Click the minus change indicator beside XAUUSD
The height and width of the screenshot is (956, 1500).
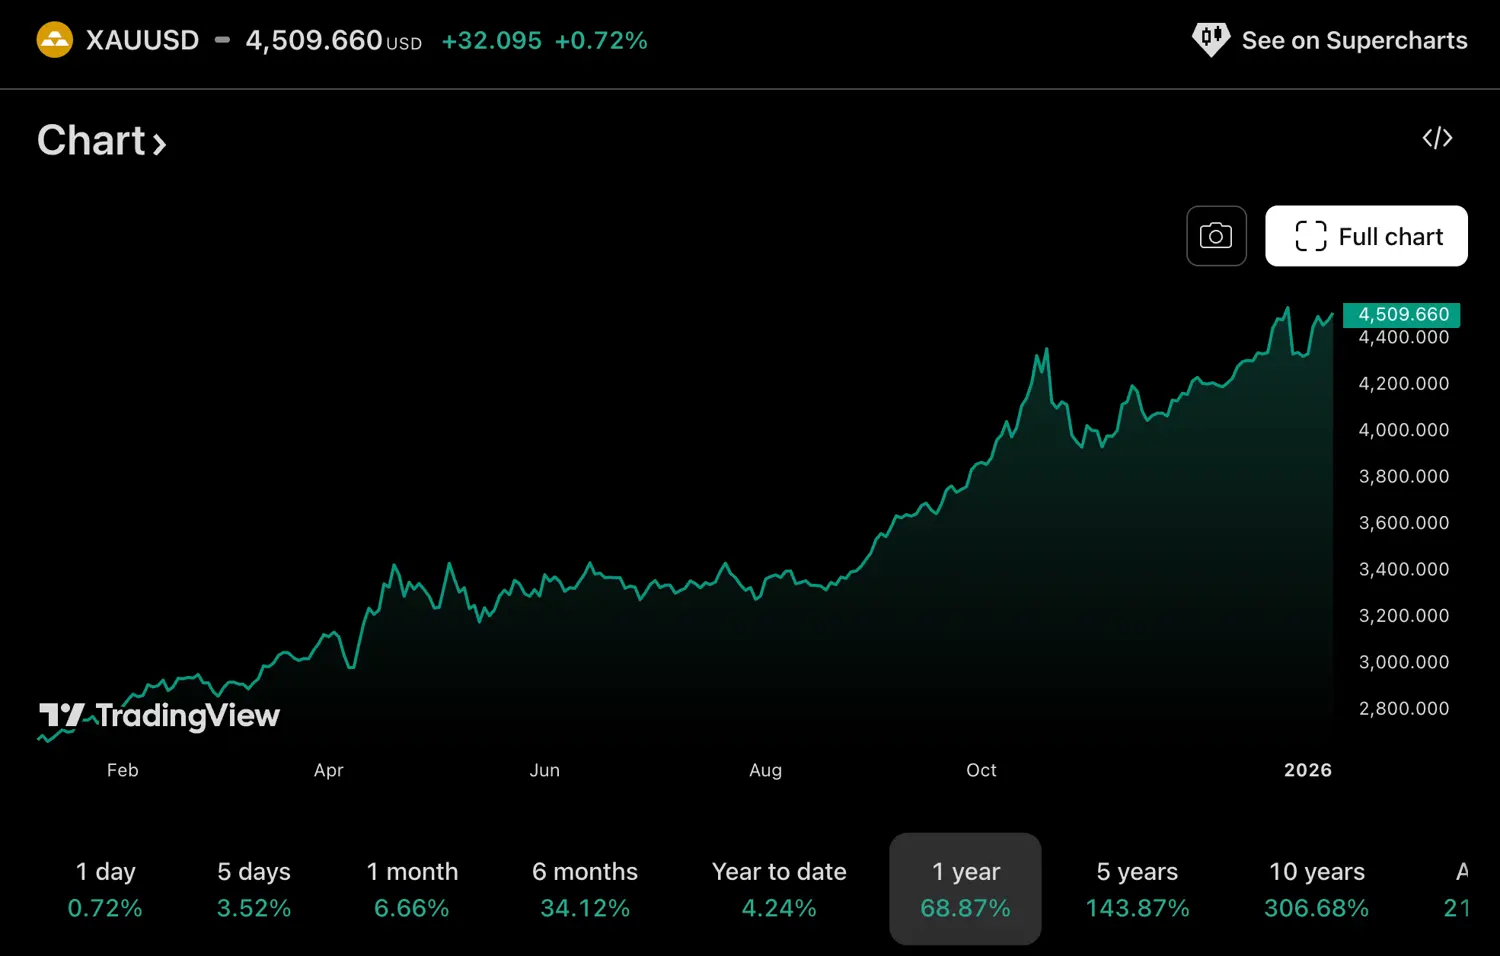pos(221,41)
